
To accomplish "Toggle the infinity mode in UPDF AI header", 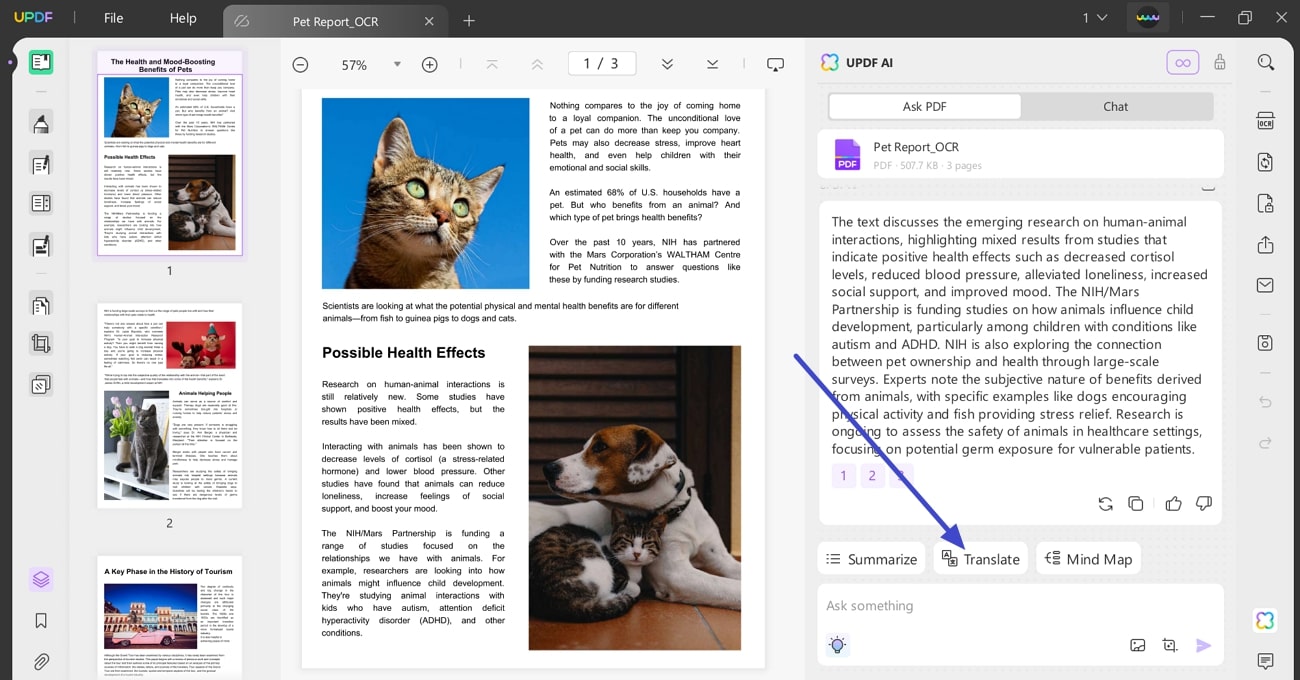I will [1183, 62].
